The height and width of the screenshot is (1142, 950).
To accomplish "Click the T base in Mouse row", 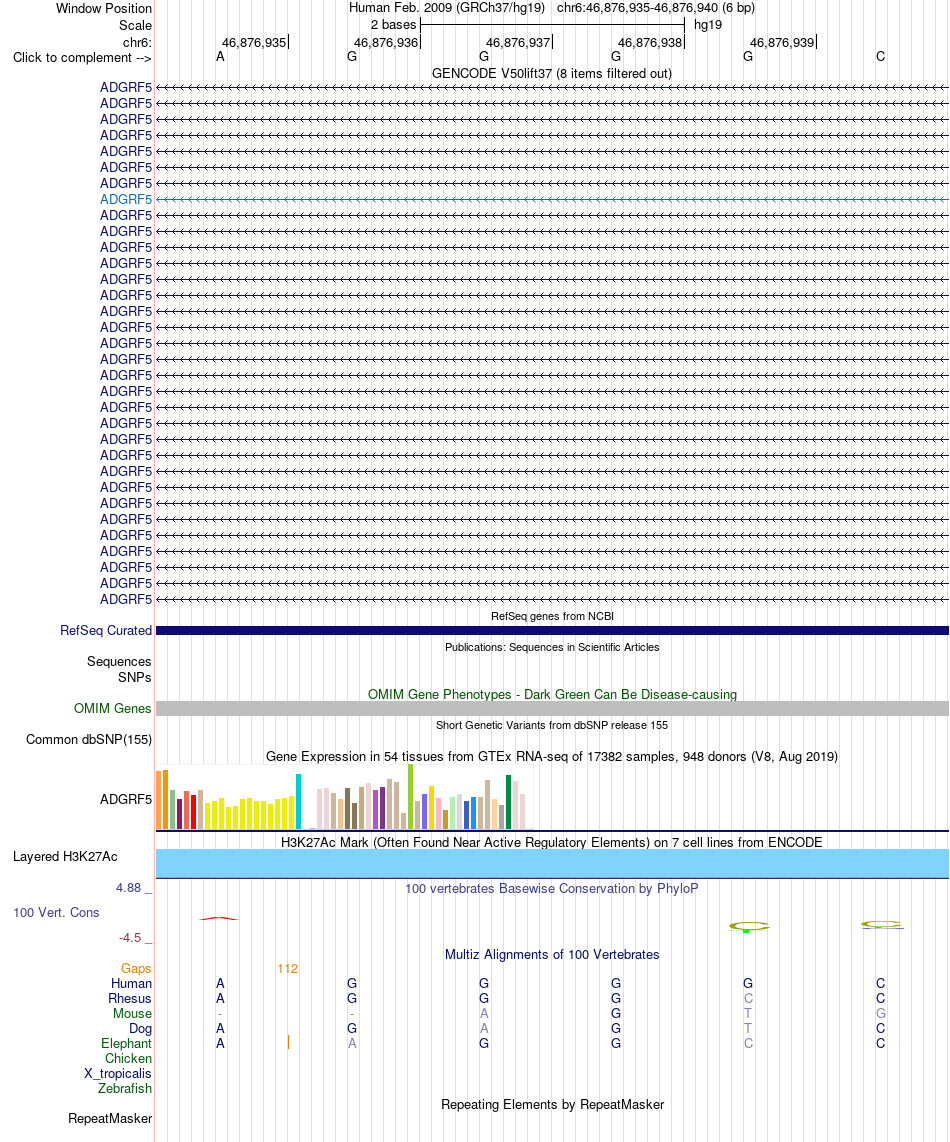I will [x=748, y=1014].
